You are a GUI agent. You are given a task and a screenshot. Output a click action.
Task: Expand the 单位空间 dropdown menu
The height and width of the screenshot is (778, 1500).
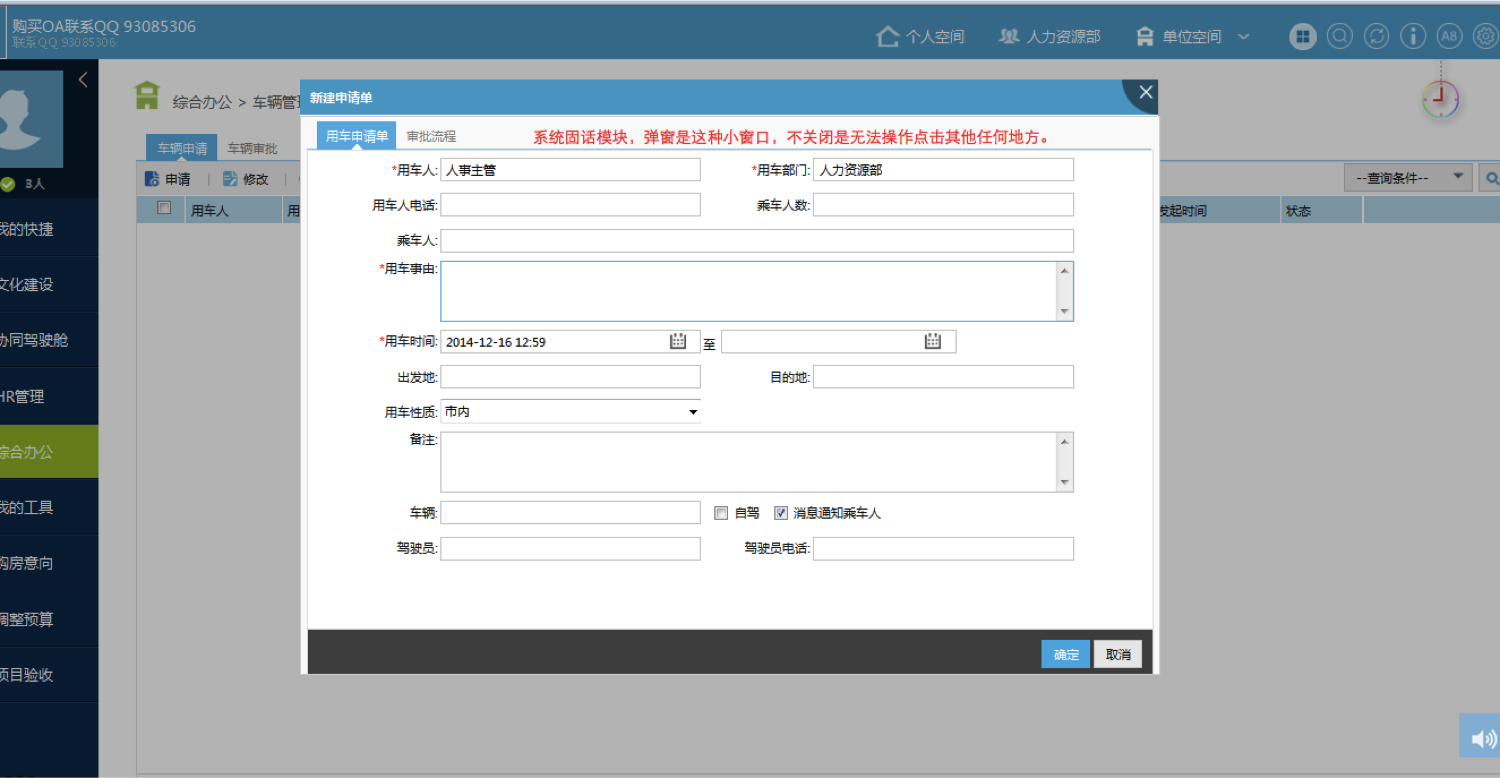click(1243, 37)
